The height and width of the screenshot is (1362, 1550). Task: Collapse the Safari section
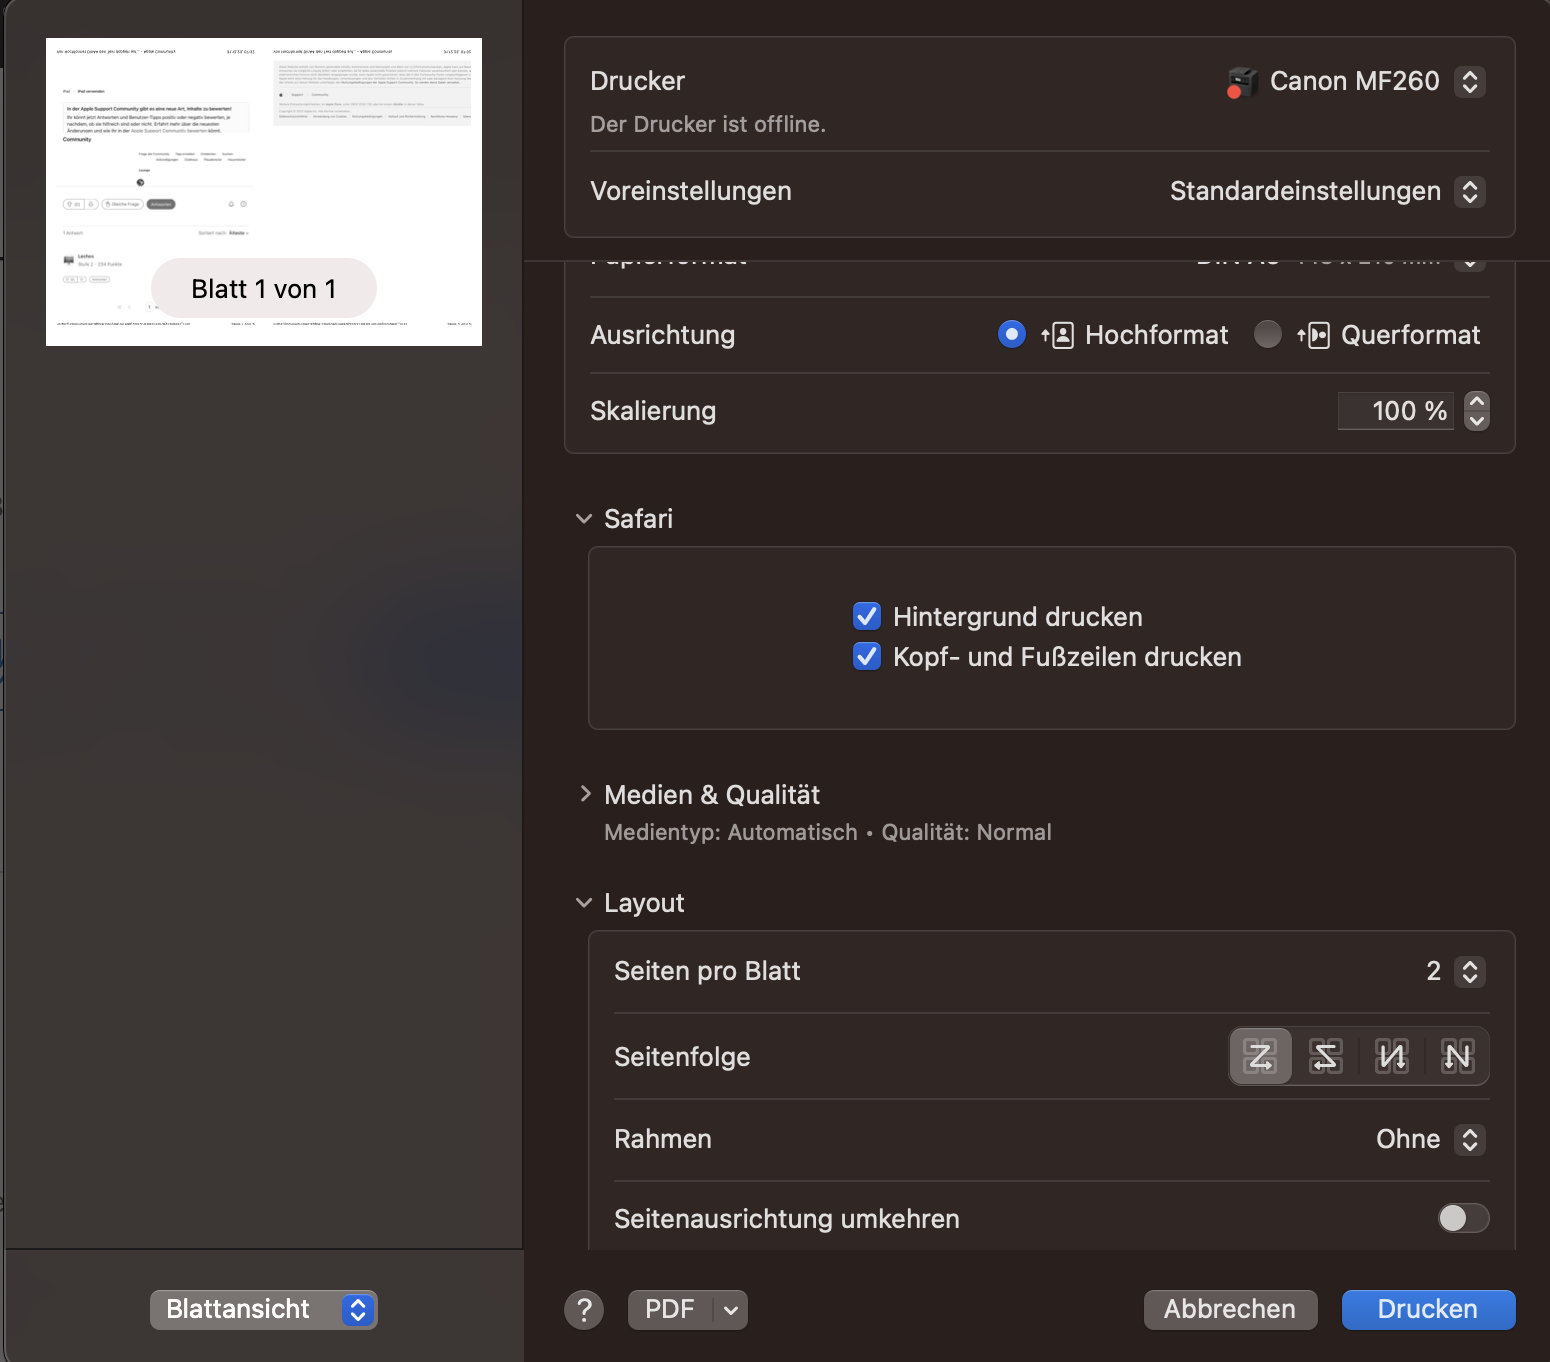pos(584,519)
